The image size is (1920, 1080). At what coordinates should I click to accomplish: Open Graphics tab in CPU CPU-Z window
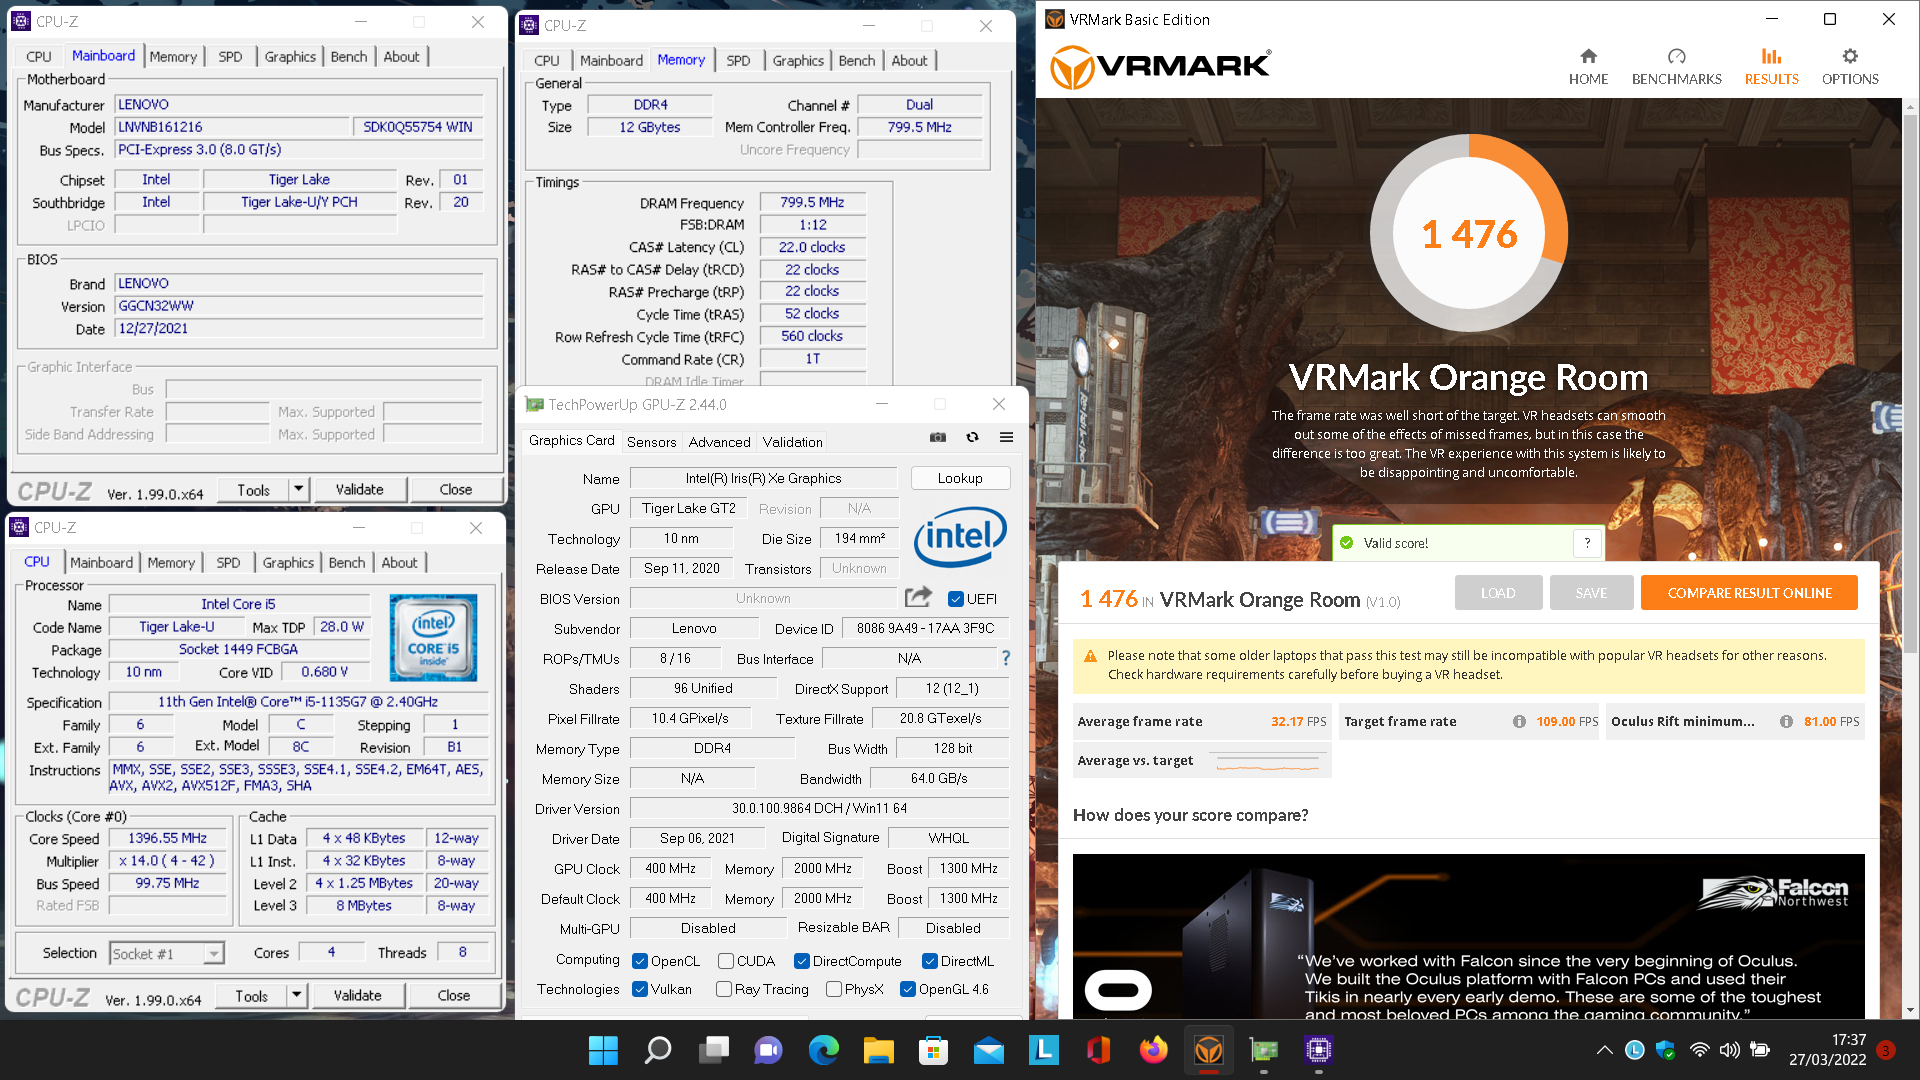288,562
